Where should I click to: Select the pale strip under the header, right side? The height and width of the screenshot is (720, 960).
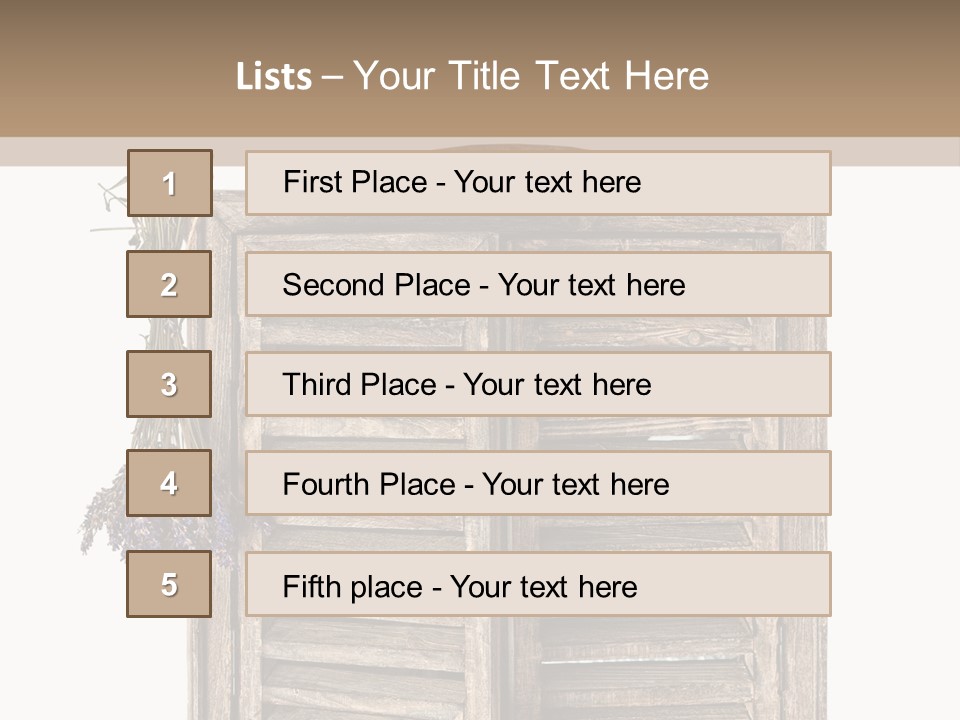click(x=895, y=152)
